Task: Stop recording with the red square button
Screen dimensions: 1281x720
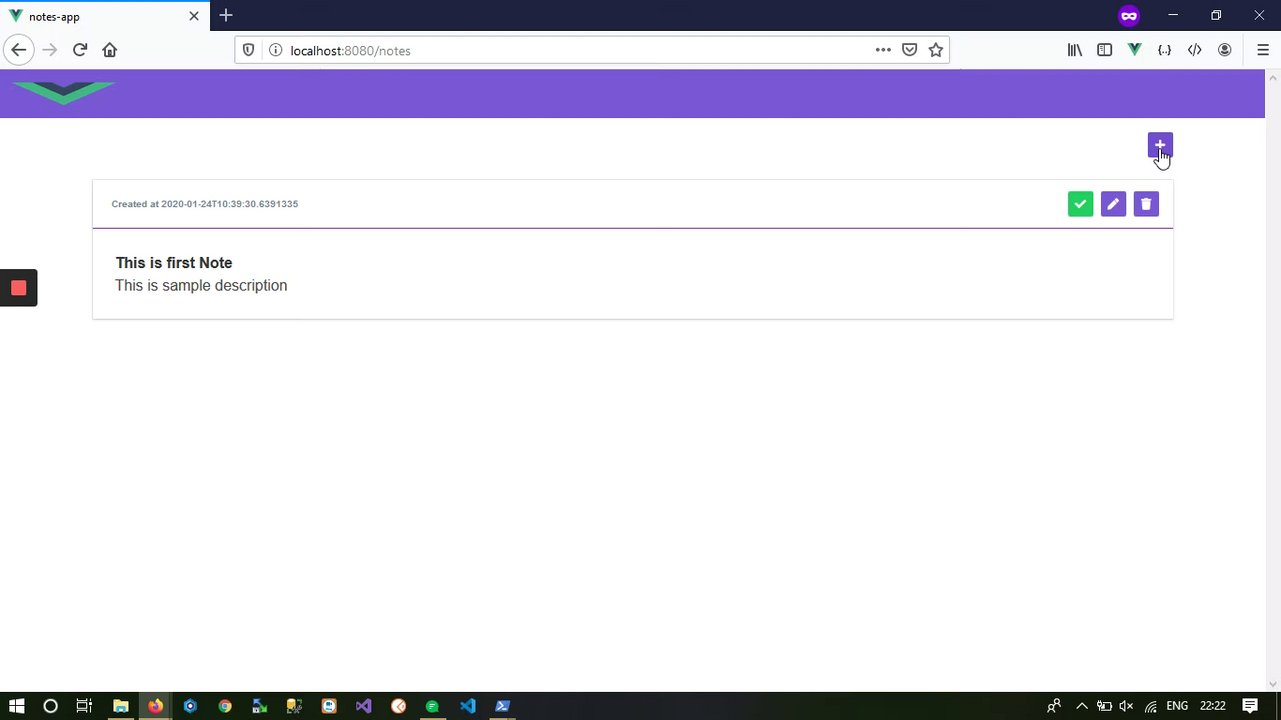Action: pos(18,288)
